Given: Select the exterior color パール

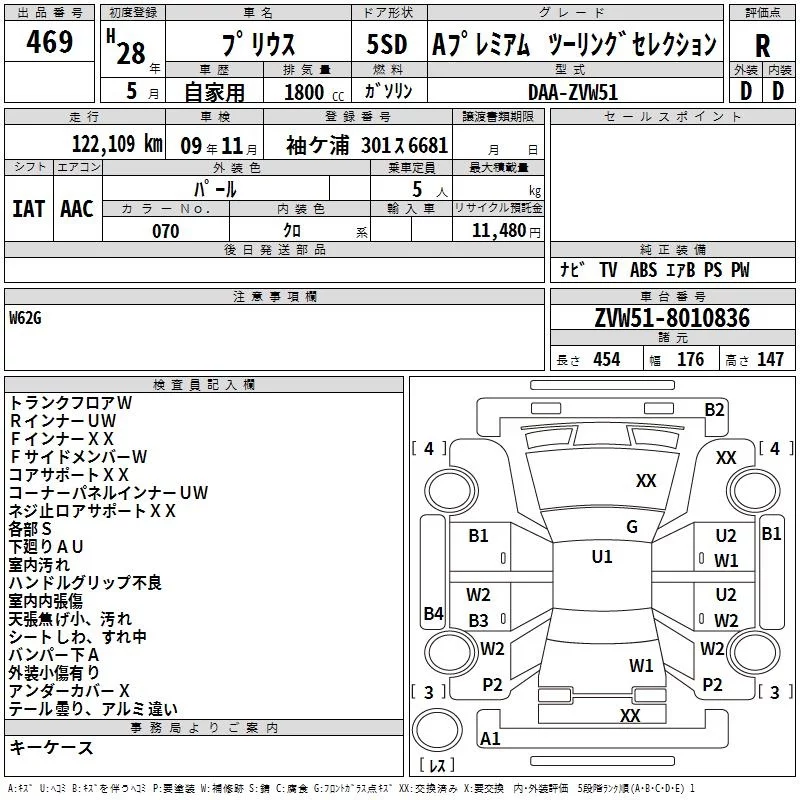Looking at the screenshot, I should 215,189.
